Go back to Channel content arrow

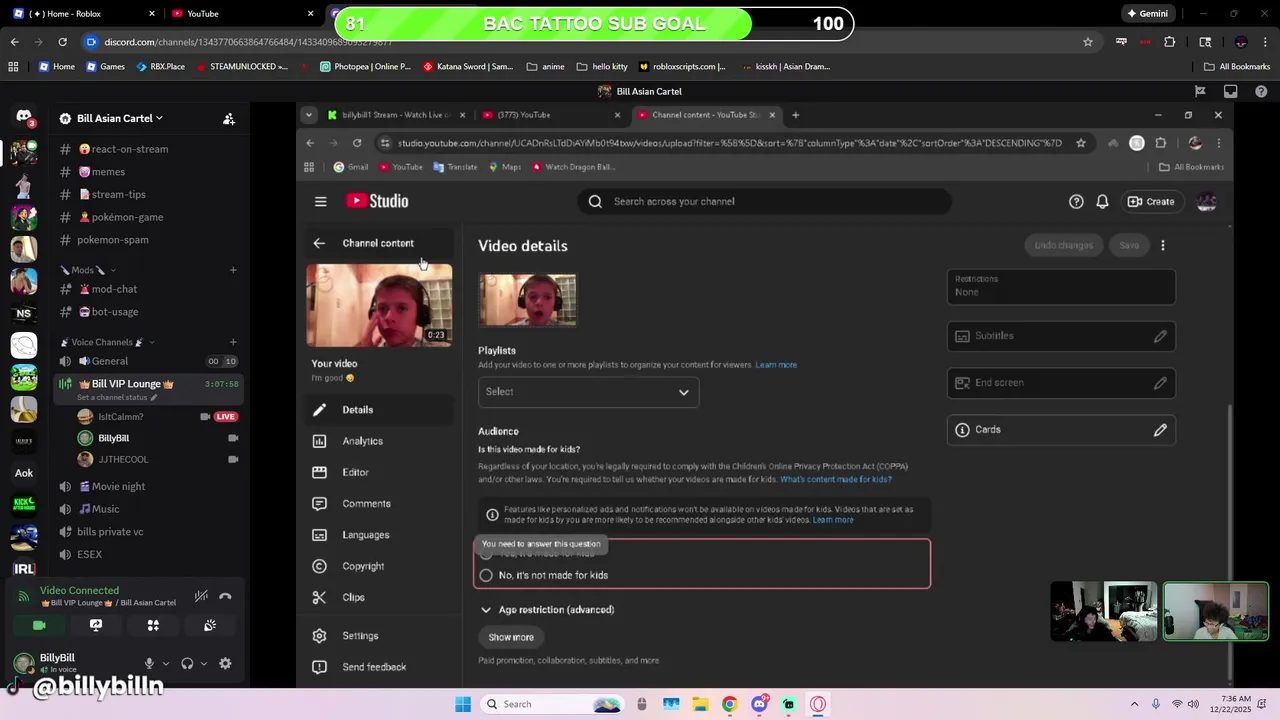pyautogui.click(x=319, y=243)
